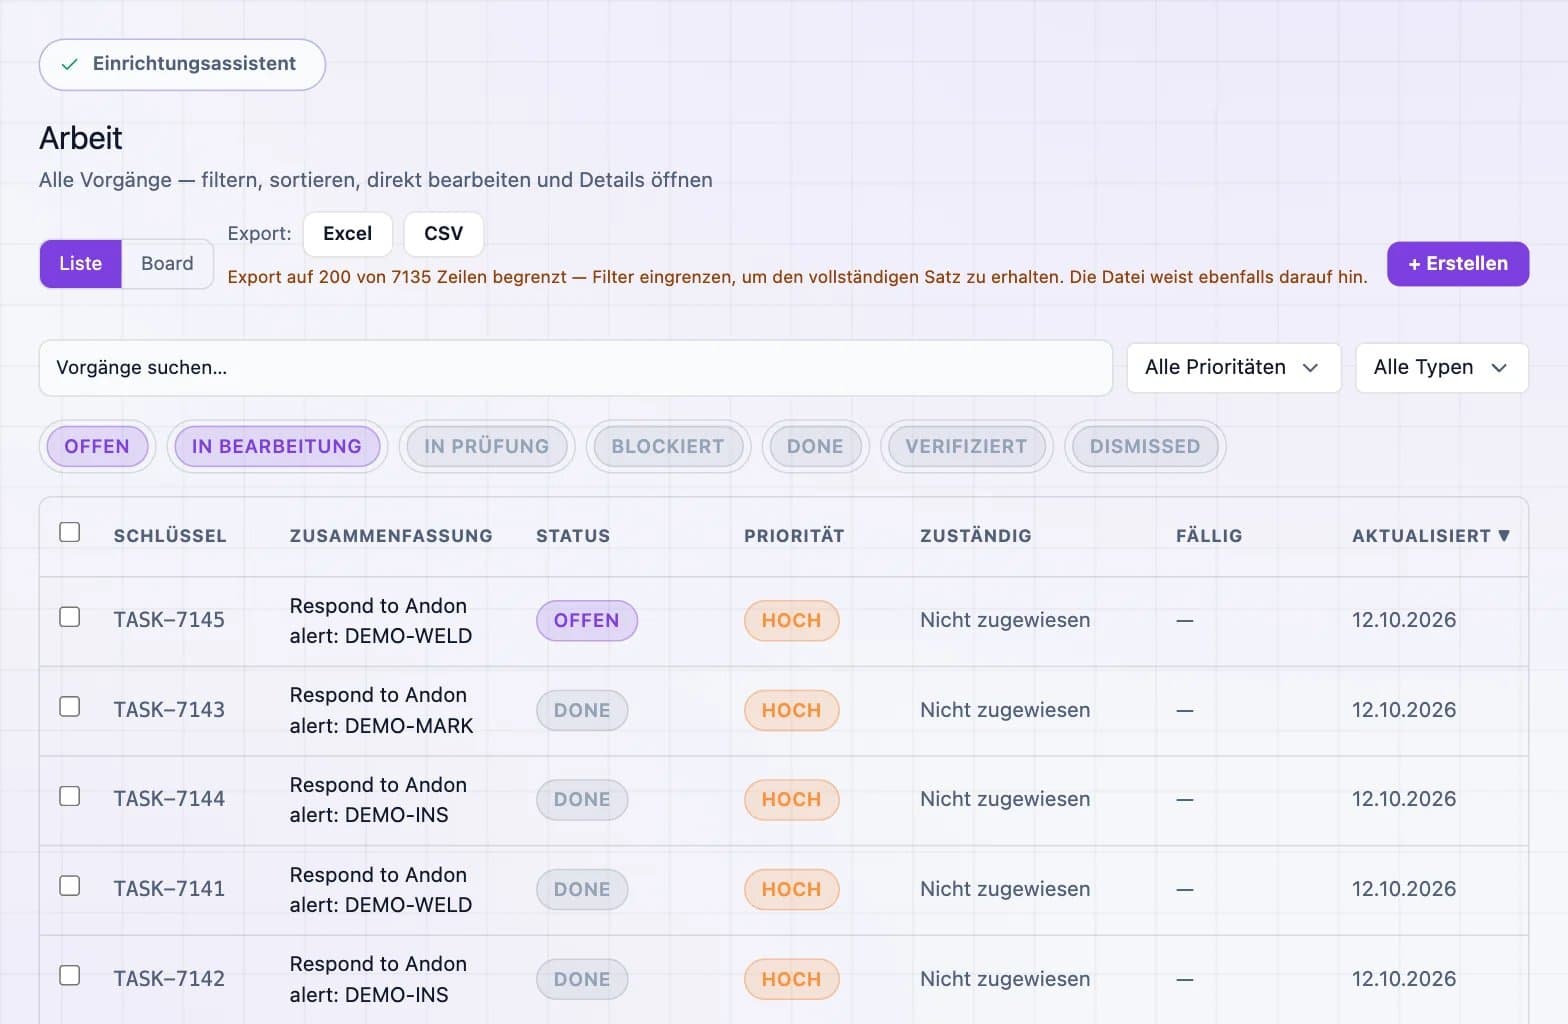The image size is (1568, 1024).
Task: Select the checkbox for TASK-7144
Action: 69,796
